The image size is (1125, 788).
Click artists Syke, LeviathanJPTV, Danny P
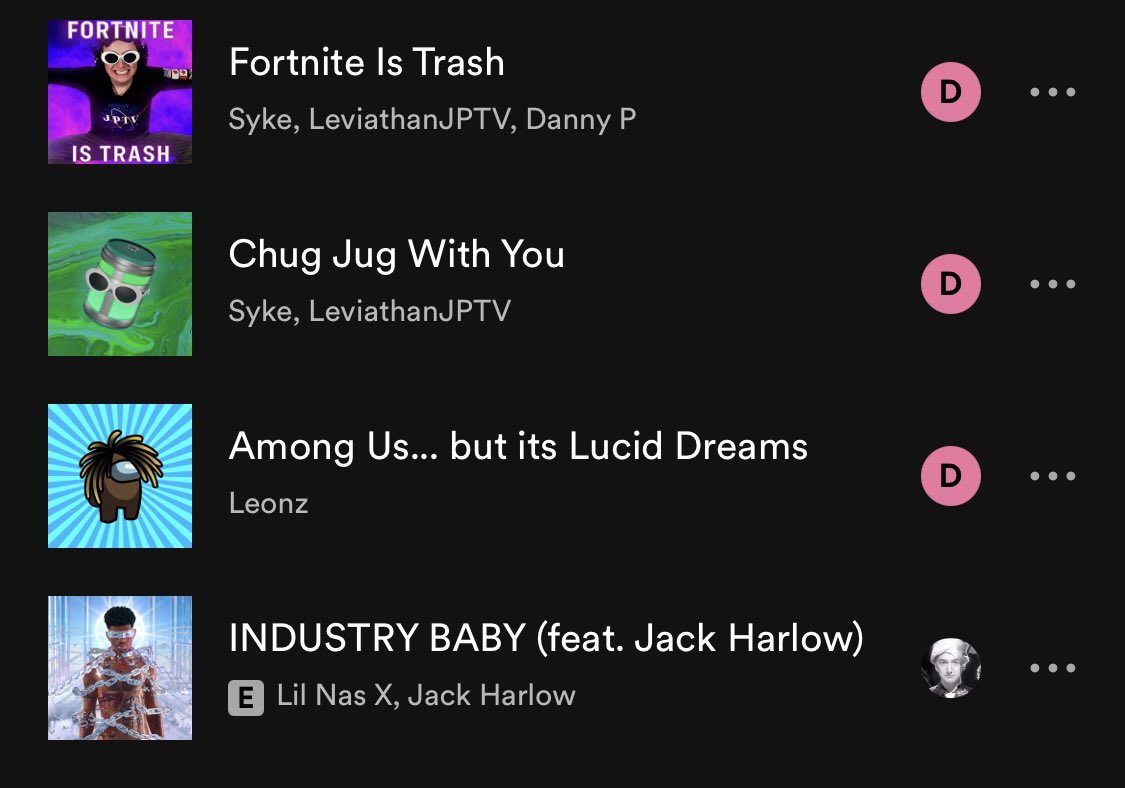click(x=432, y=119)
